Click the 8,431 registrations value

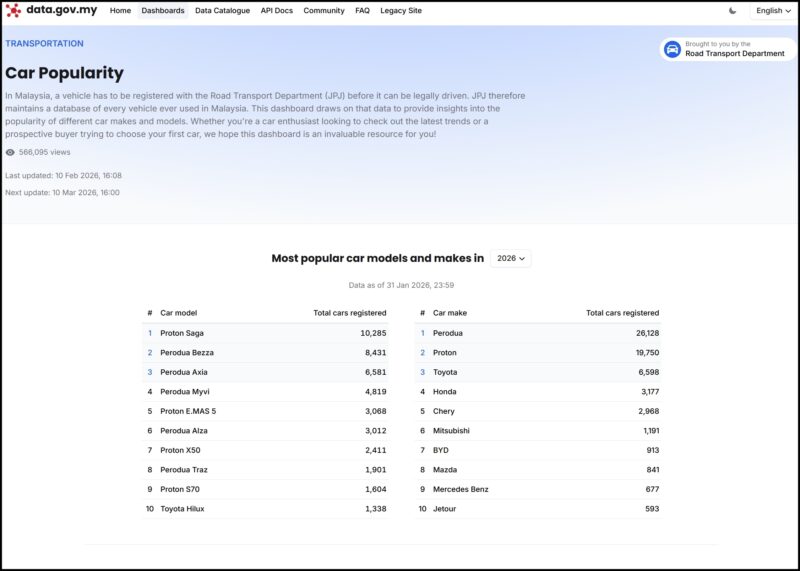tap(376, 353)
